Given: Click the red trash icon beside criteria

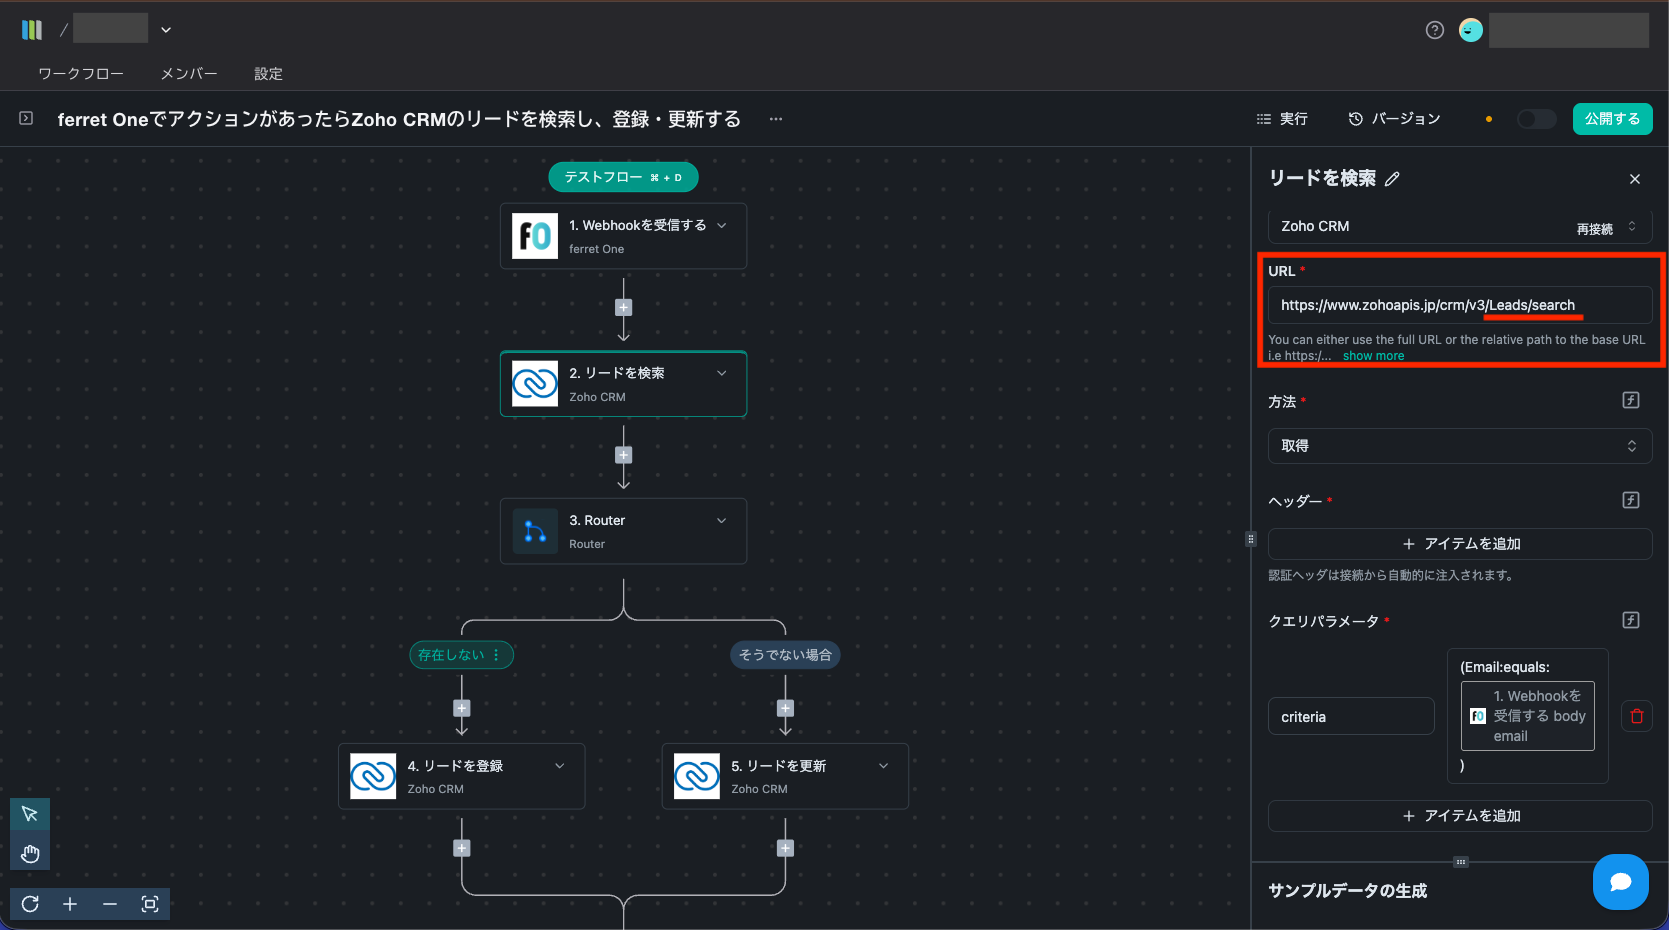Looking at the screenshot, I should click(x=1636, y=716).
